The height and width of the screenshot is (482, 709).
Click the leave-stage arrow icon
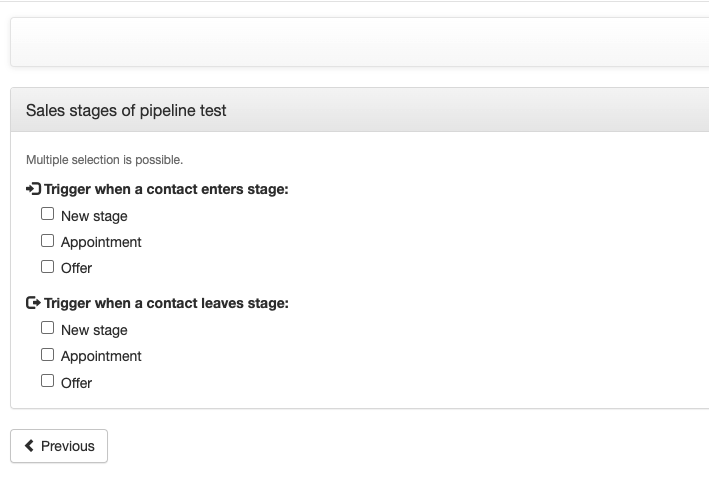33,303
